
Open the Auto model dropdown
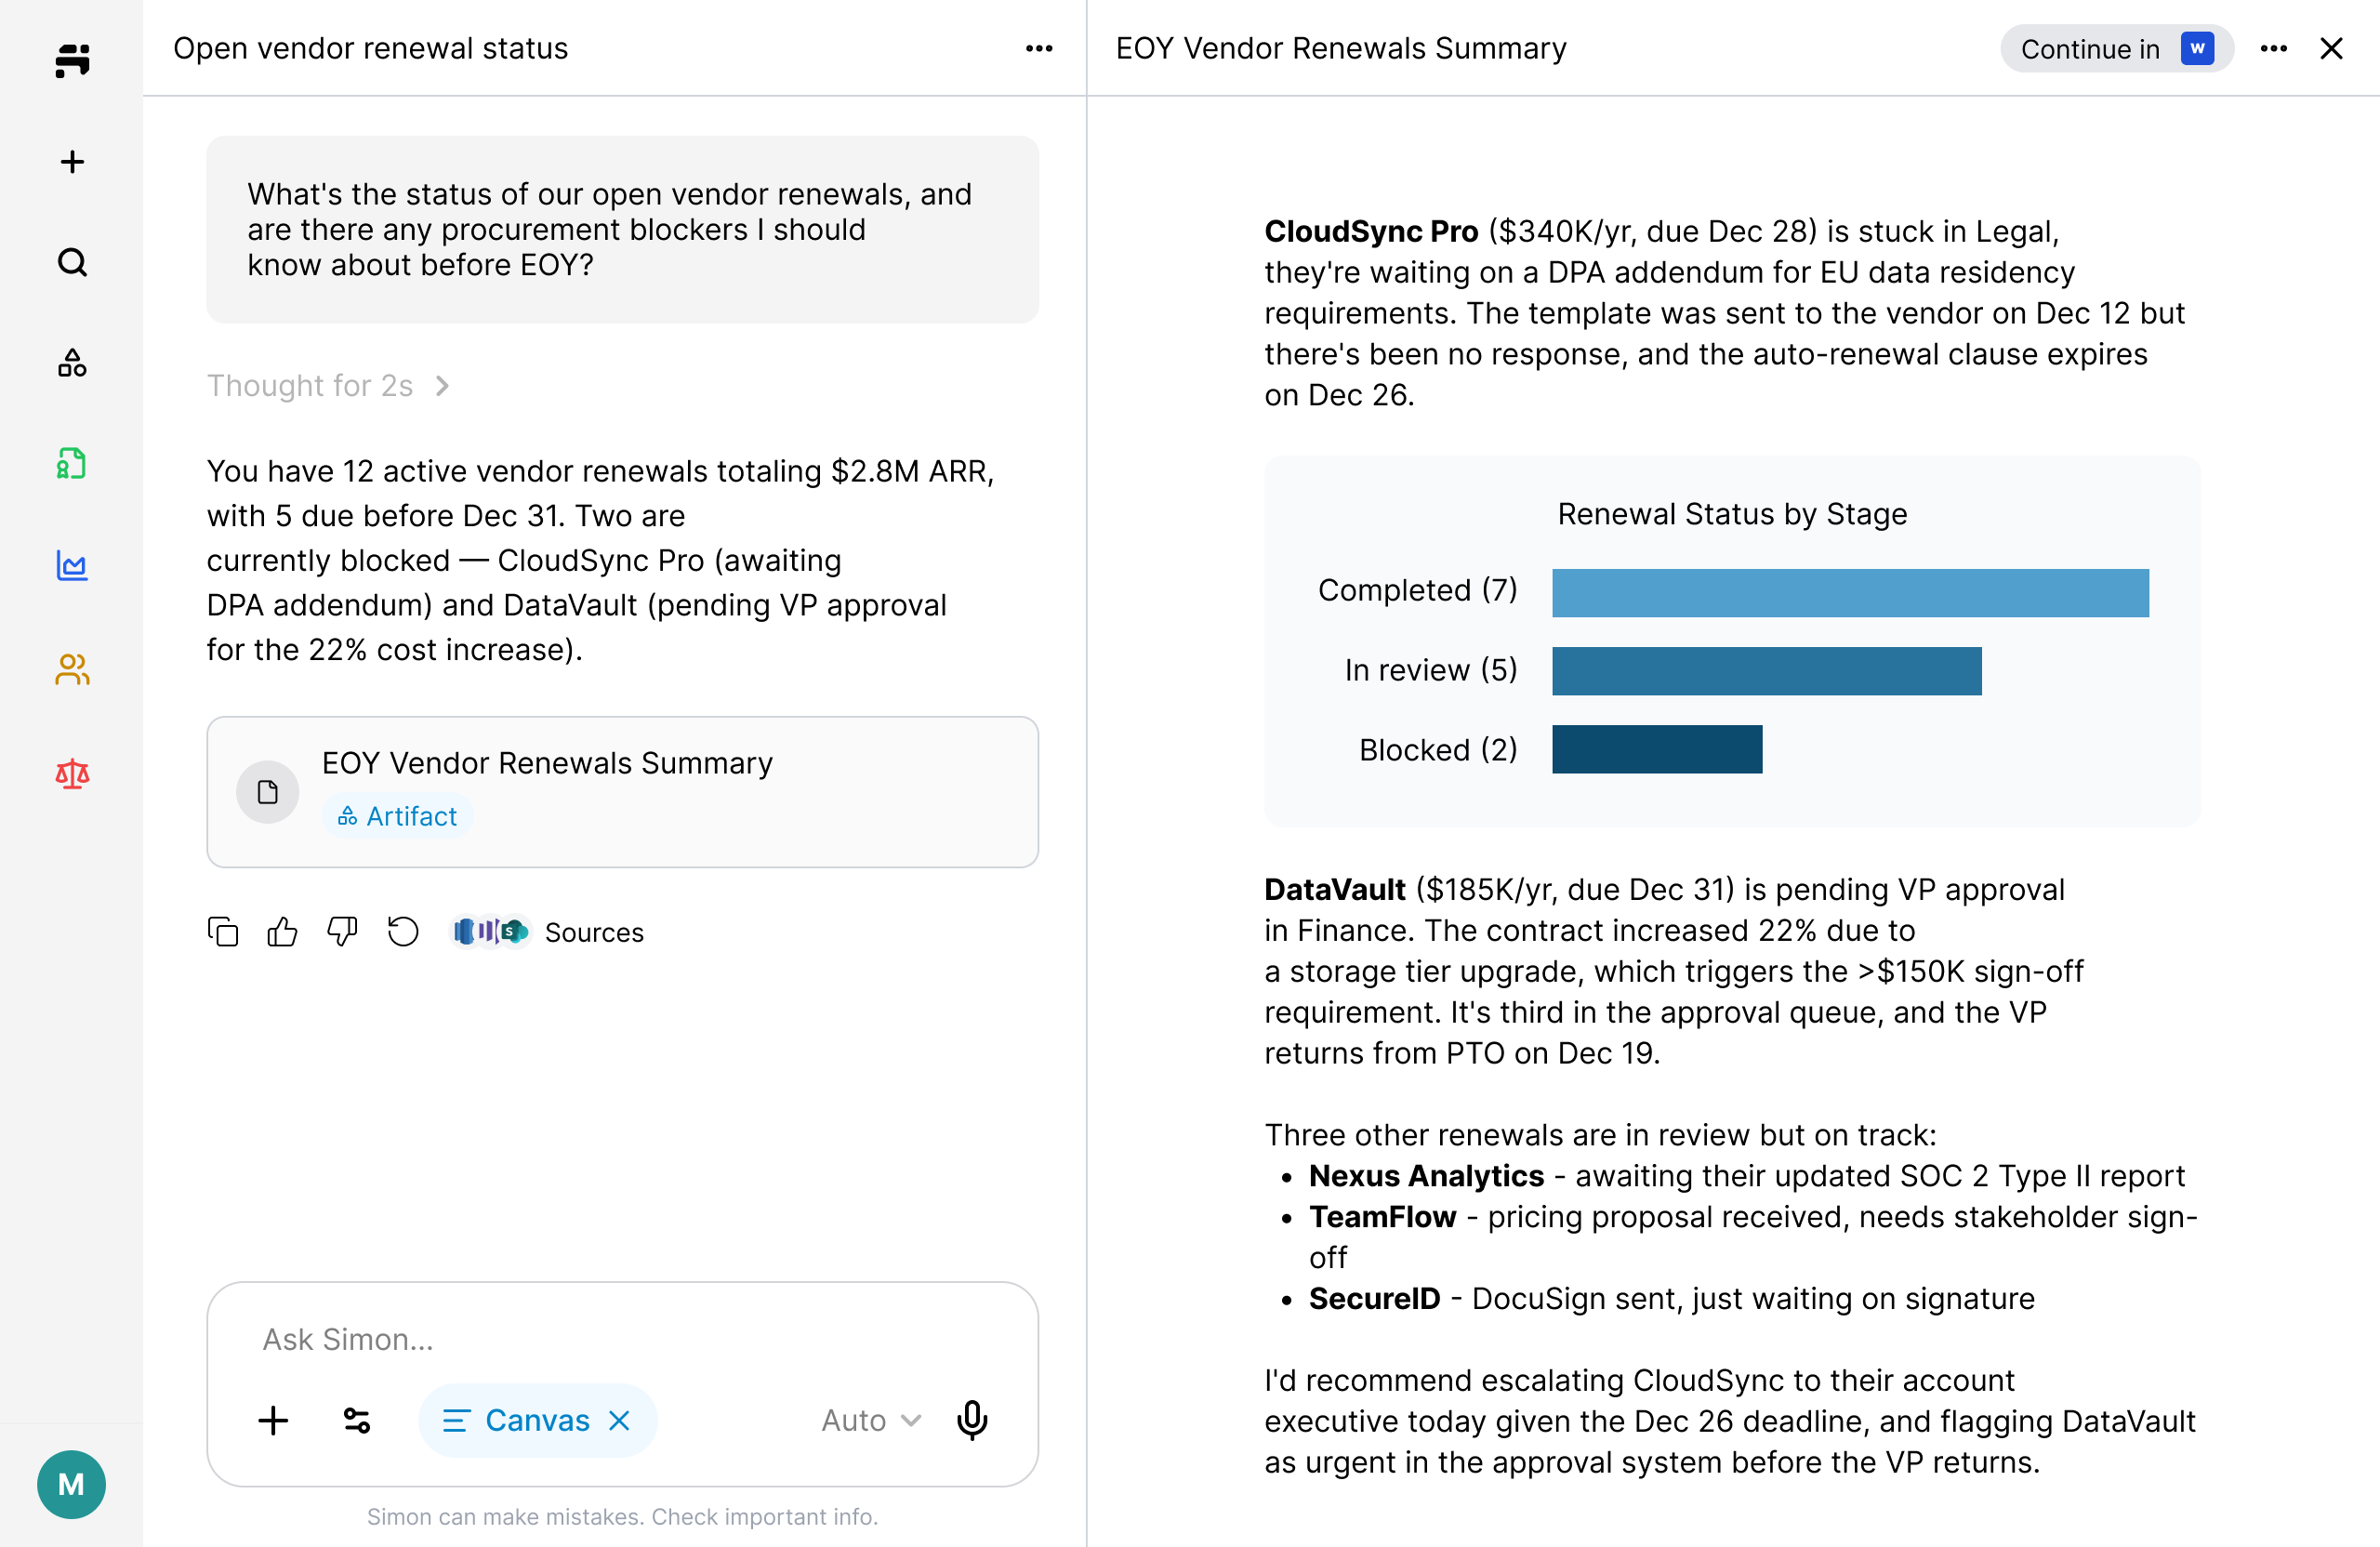(x=870, y=1420)
